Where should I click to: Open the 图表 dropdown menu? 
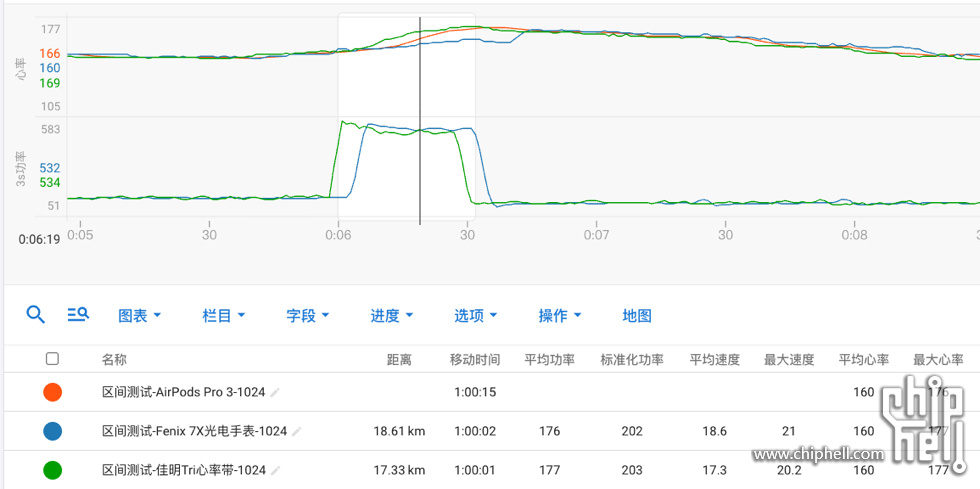(x=139, y=316)
